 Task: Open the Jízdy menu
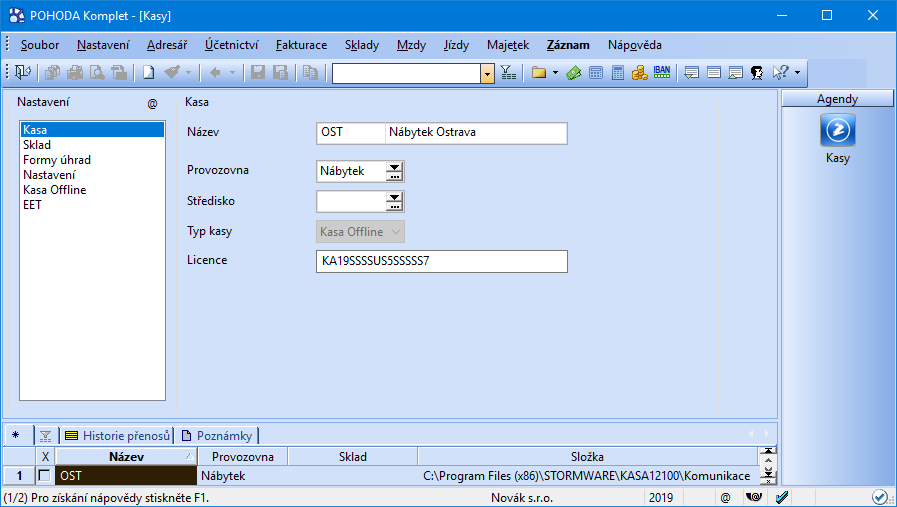point(456,45)
